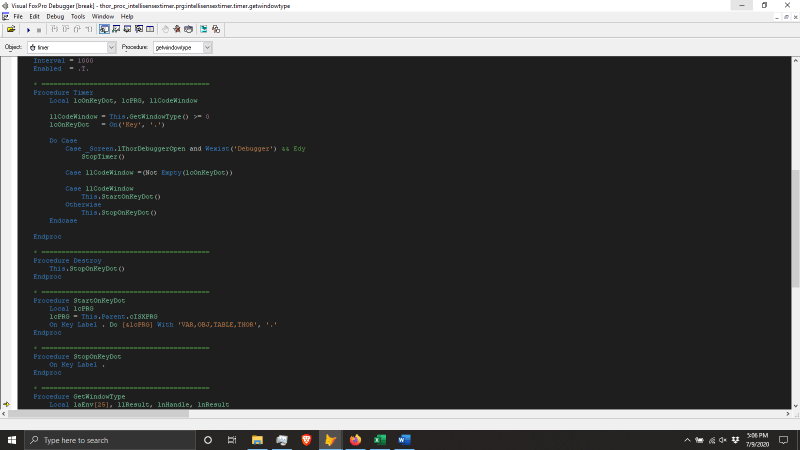Toggle the Event Tracking icon
The height and width of the screenshot is (450, 800).
216,30
